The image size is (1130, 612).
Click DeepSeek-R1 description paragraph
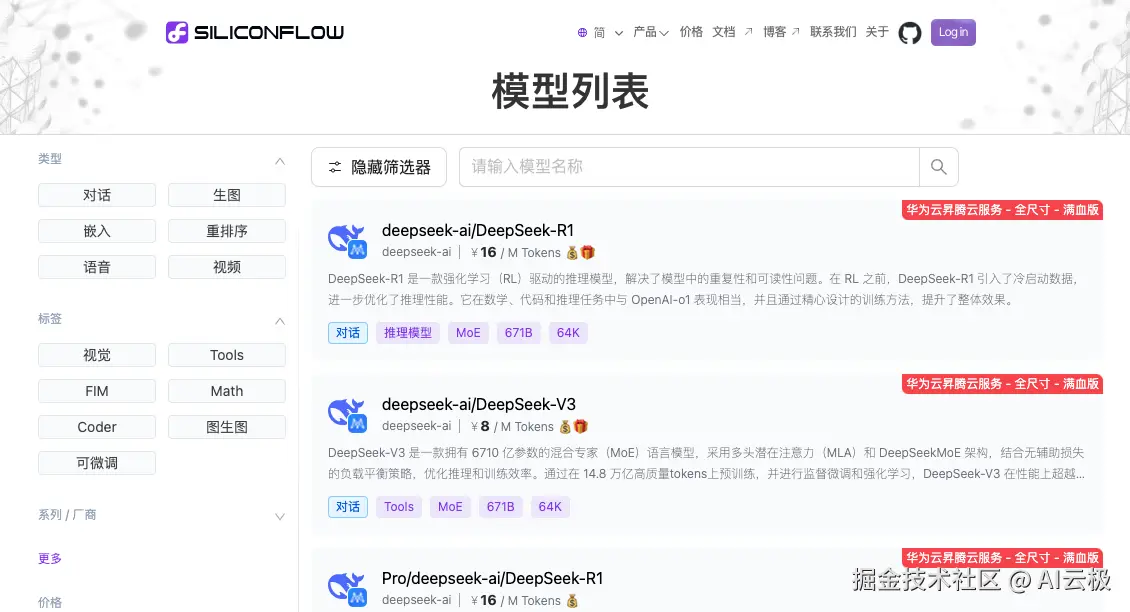(x=703, y=289)
